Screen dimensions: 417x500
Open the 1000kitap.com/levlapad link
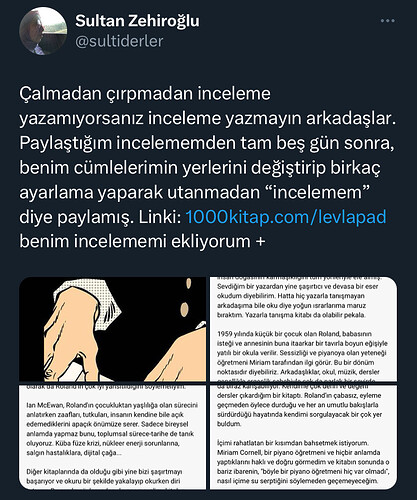point(286,217)
